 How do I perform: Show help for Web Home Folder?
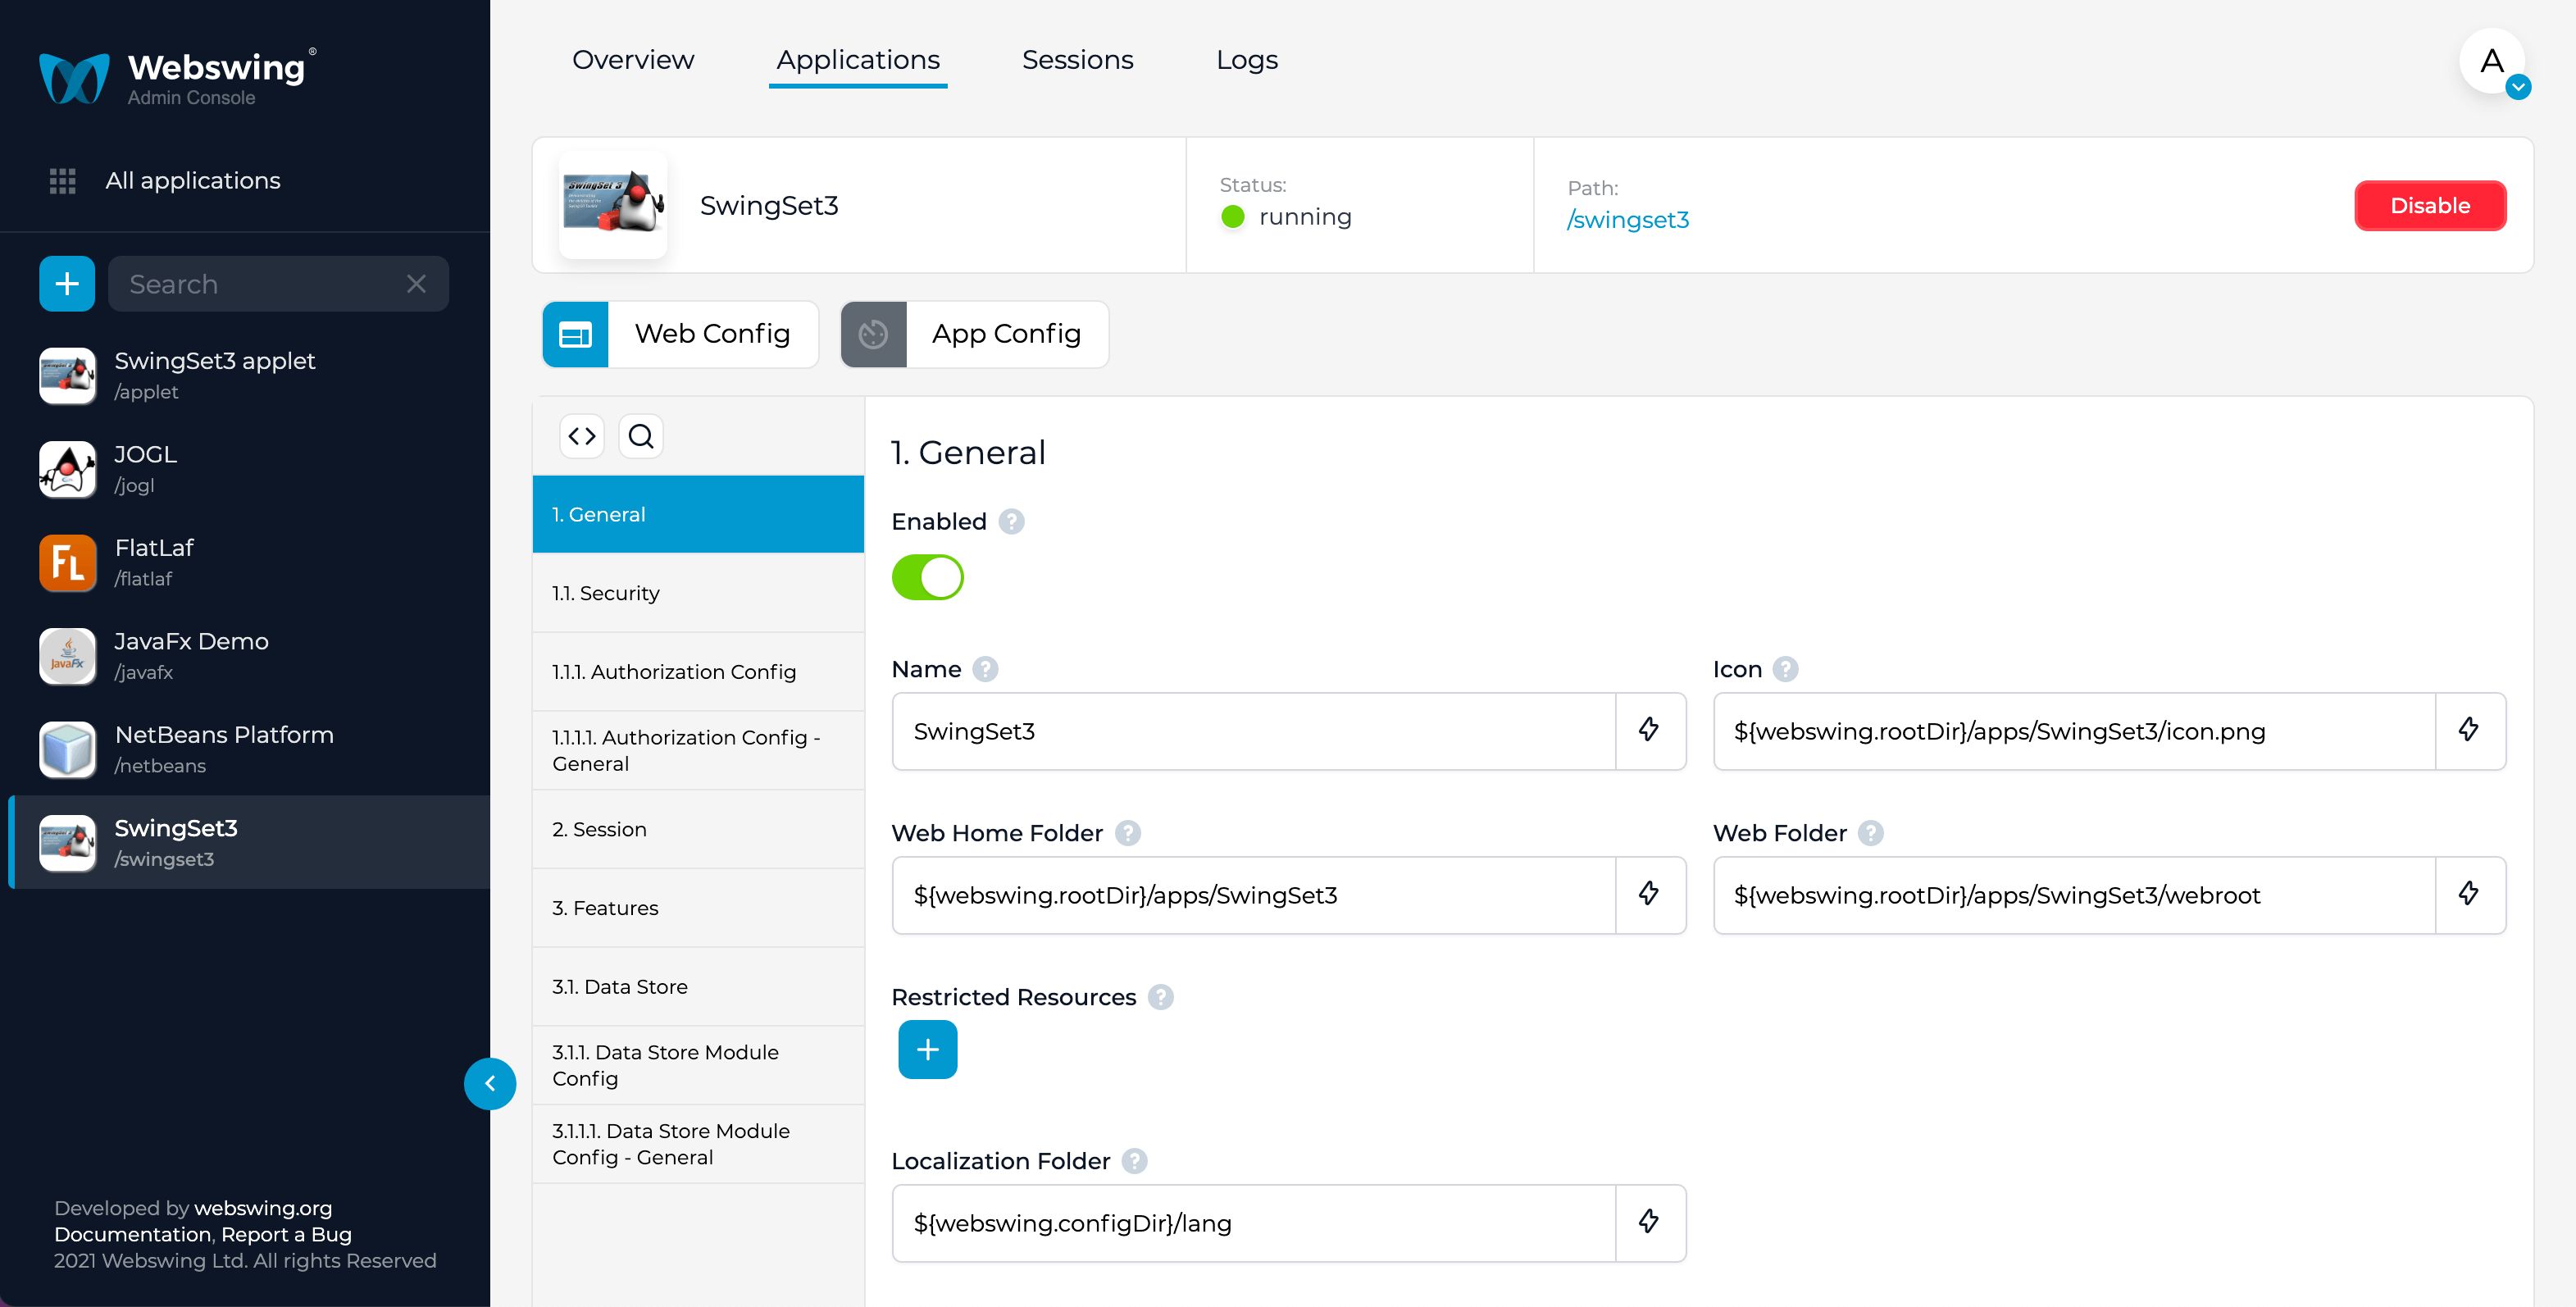pos(1128,833)
